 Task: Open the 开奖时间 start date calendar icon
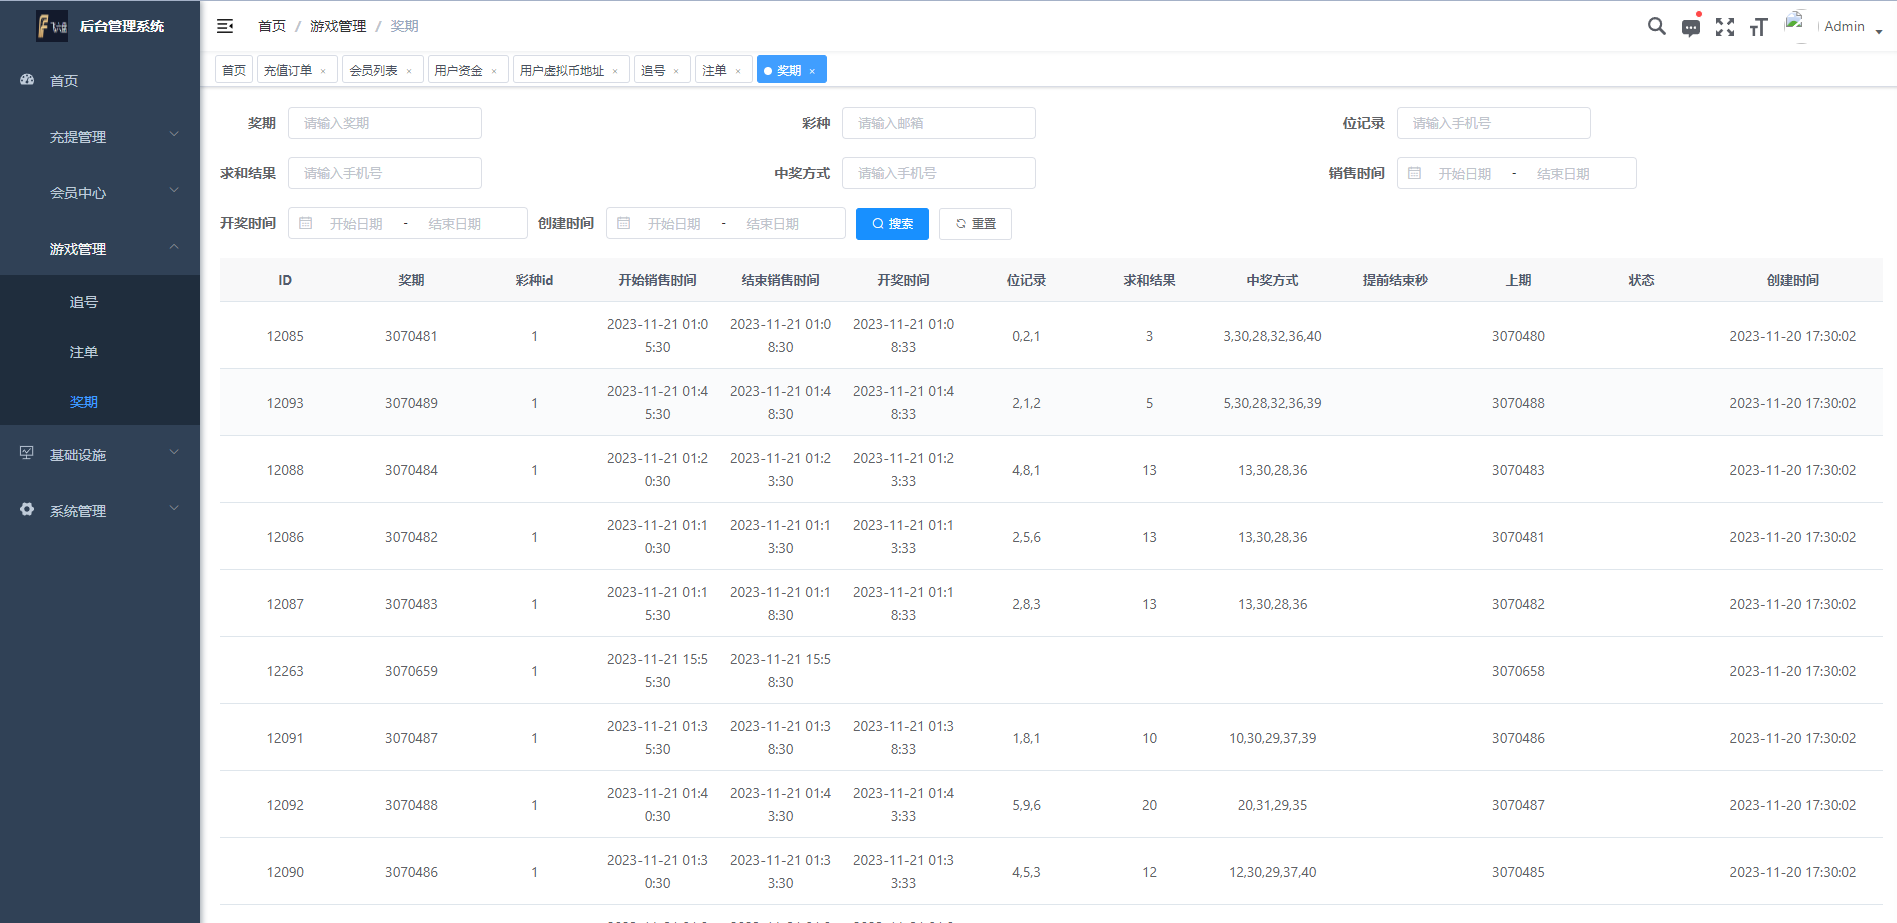pyautogui.click(x=306, y=222)
